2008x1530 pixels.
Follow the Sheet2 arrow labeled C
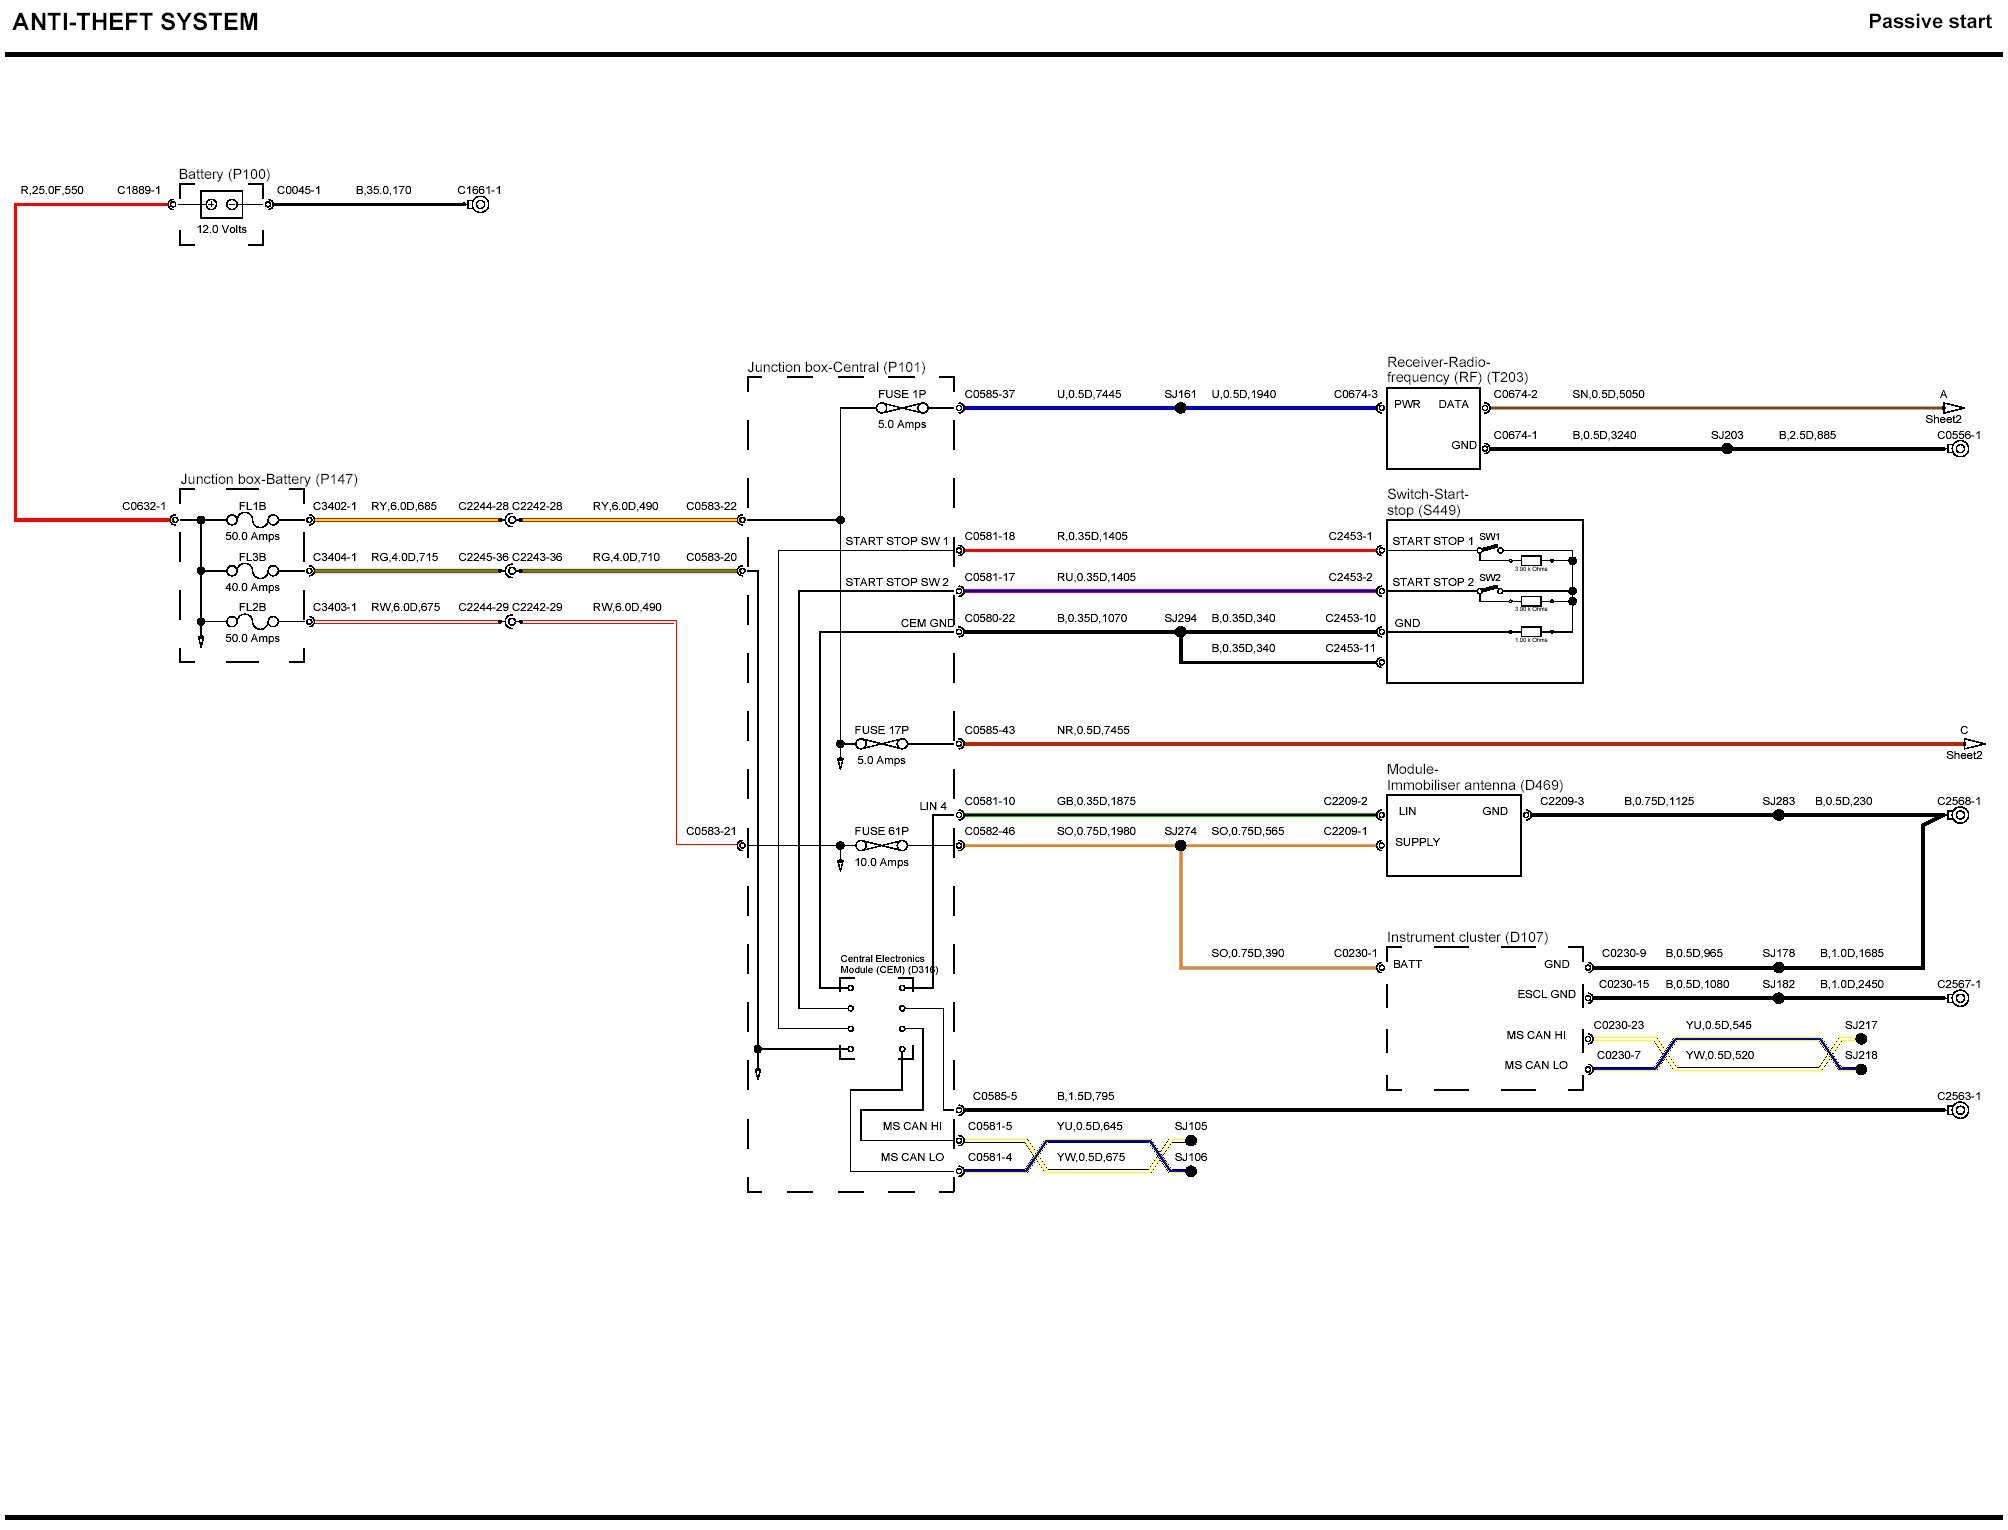[1972, 744]
